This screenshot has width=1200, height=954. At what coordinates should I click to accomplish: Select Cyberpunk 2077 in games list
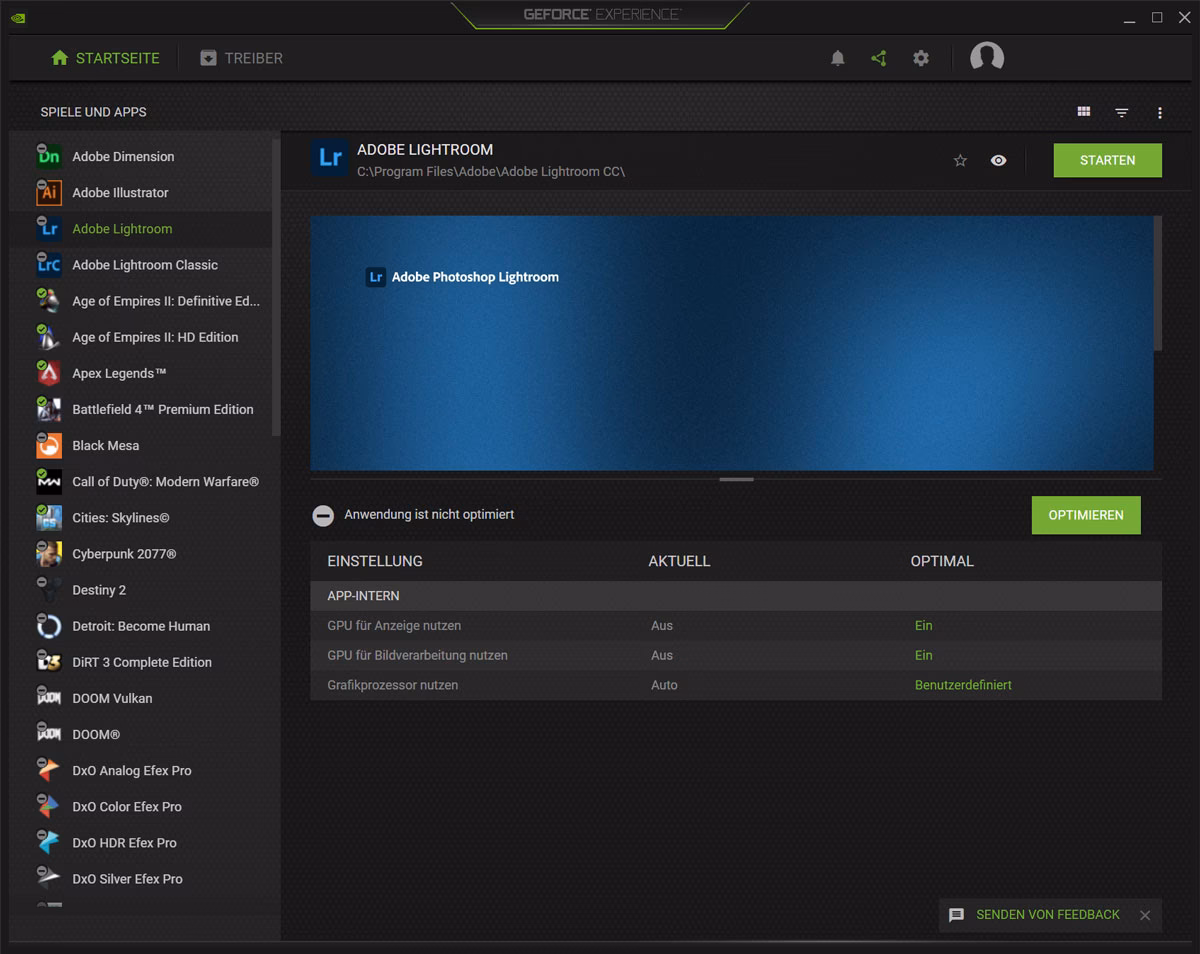(124, 554)
